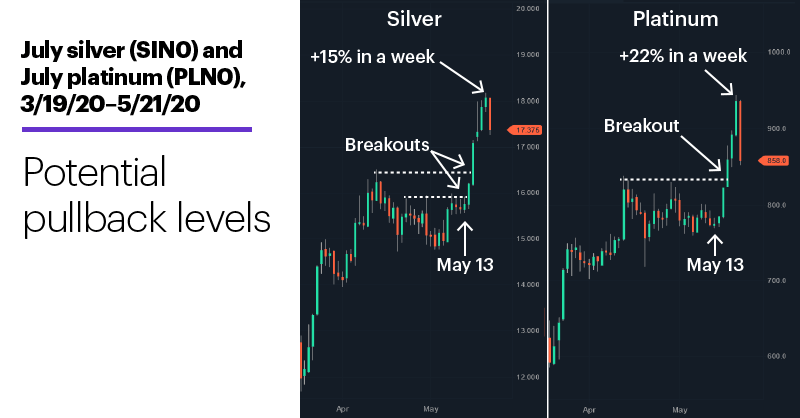800x418 pixels.
Task: Click the '+22% in a week' annotation
Action: [x=683, y=56]
